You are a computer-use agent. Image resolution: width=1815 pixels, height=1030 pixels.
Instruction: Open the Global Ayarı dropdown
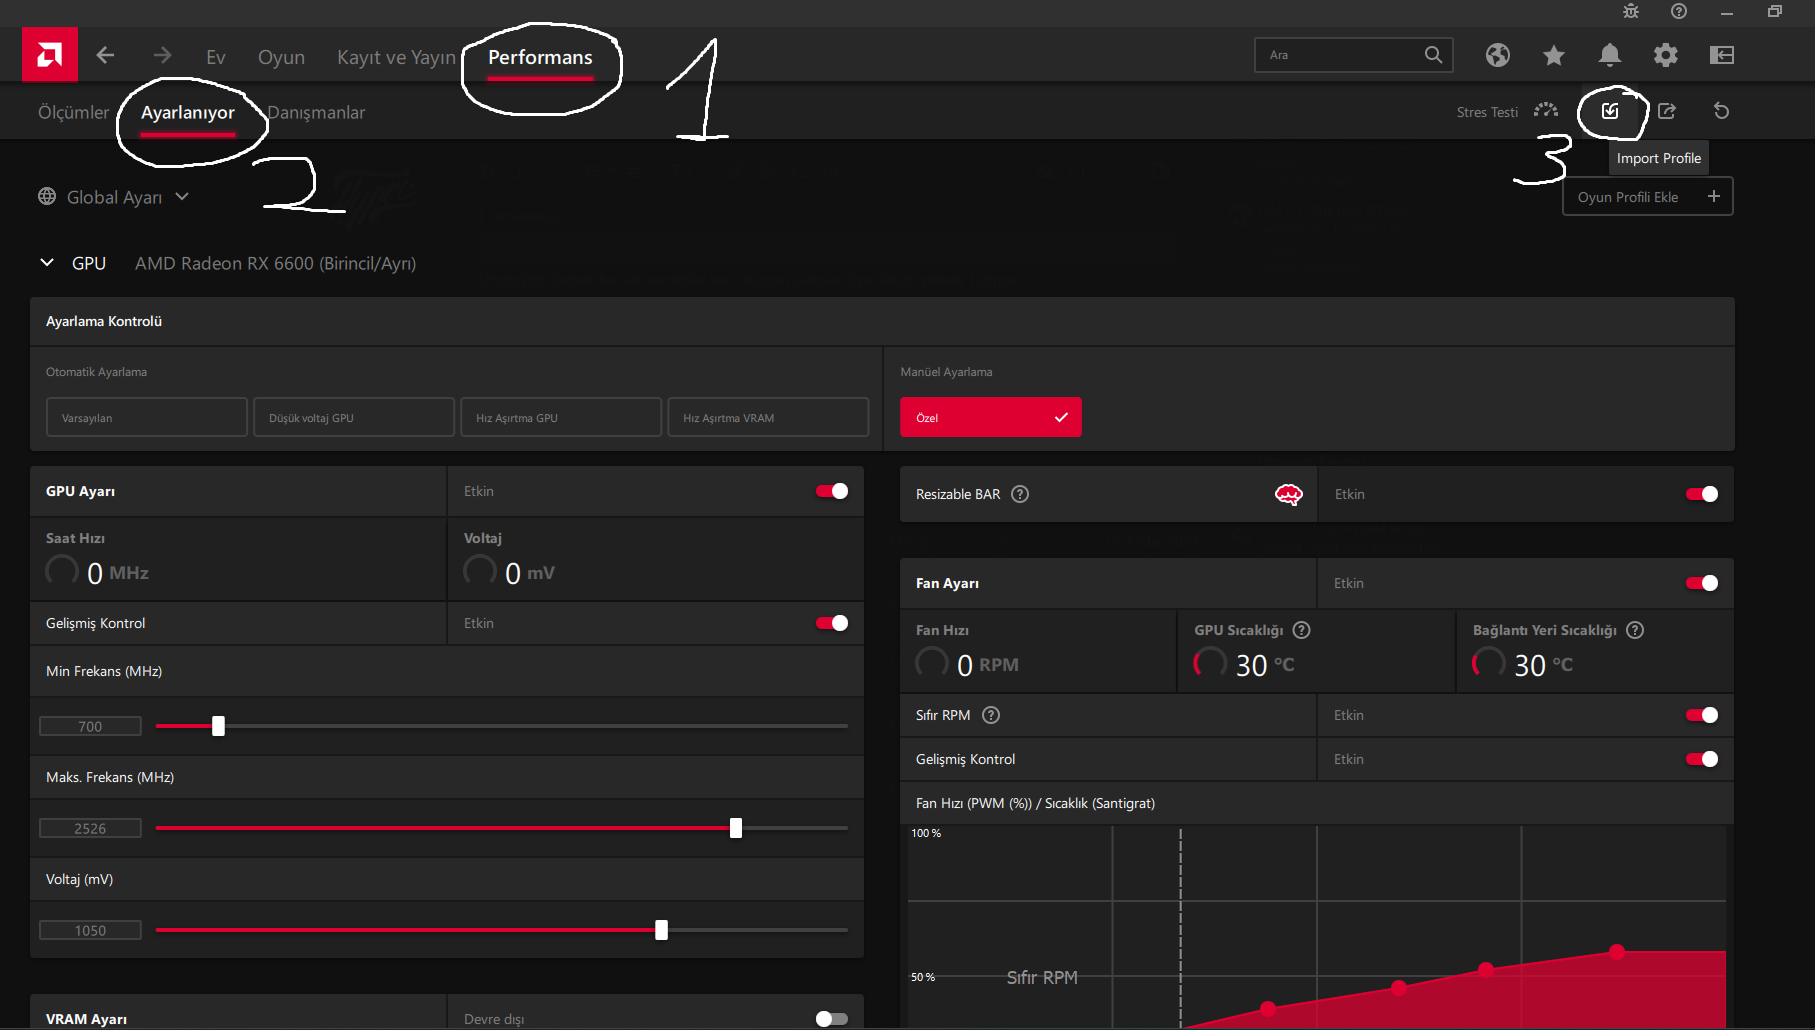114,197
